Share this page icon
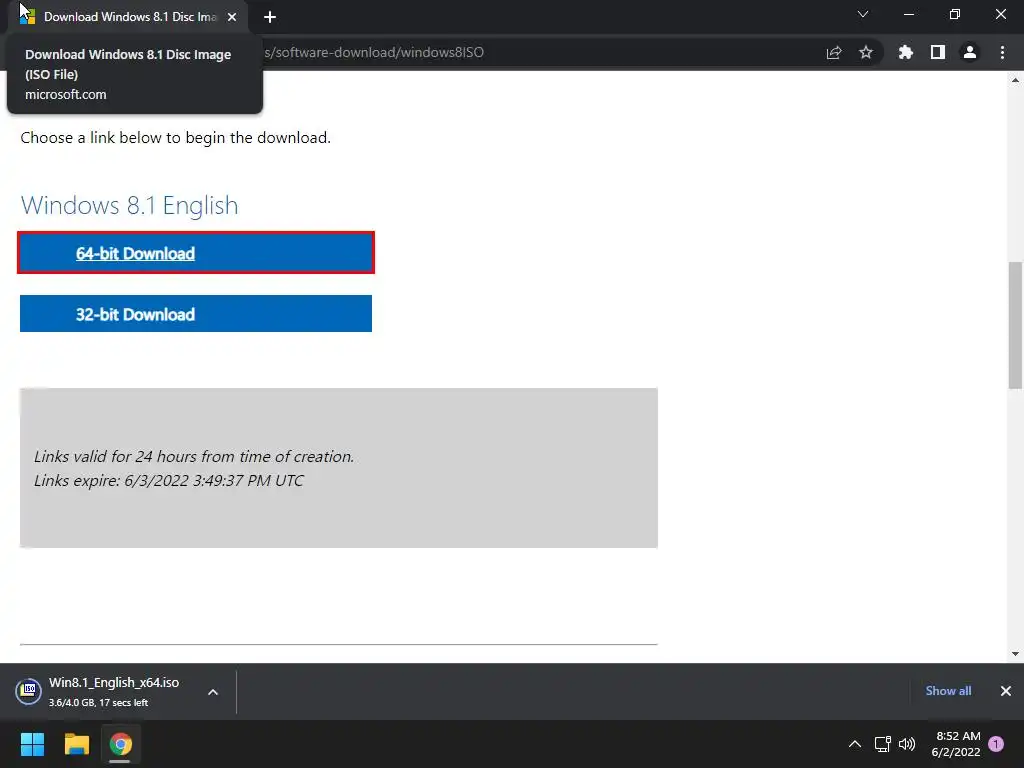1024x768 pixels. [x=834, y=52]
